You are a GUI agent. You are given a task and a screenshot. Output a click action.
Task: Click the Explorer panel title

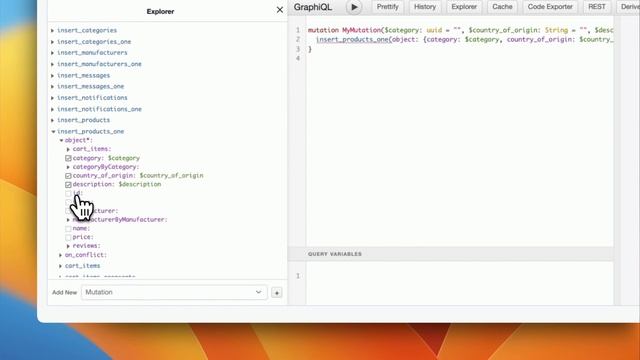coord(160,11)
